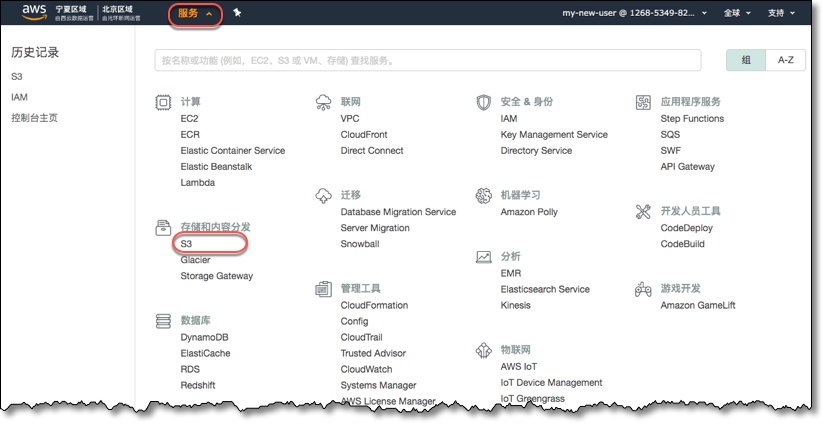Viewport: 822px width, 423px height.
Task: Open the ECR service
Action: (190, 135)
